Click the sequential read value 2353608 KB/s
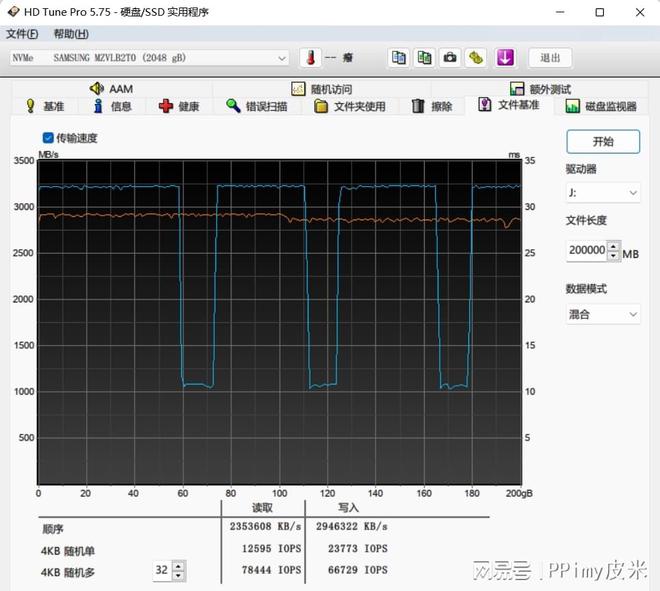Screen dimensions: 660x591 266,526
